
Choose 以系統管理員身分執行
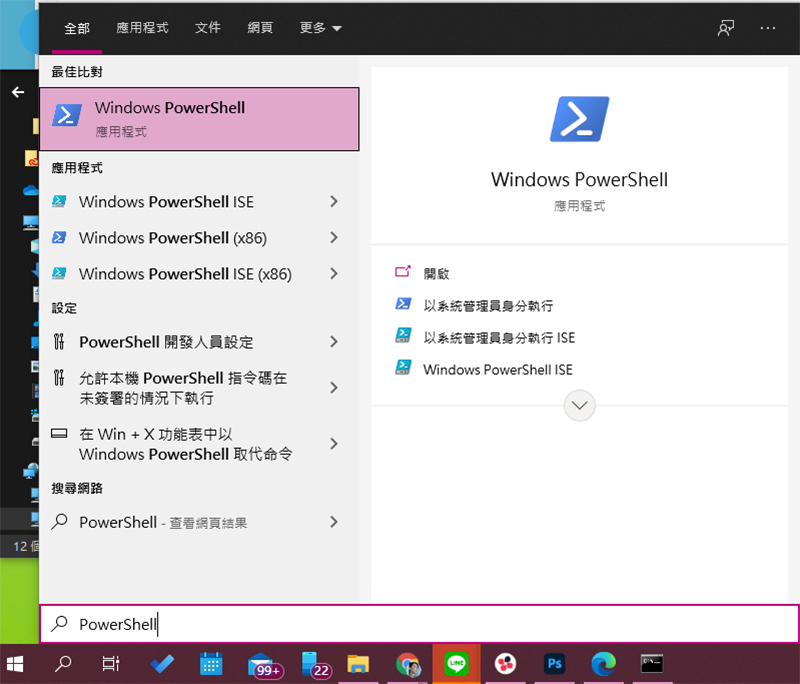pyautogui.click(x=488, y=306)
